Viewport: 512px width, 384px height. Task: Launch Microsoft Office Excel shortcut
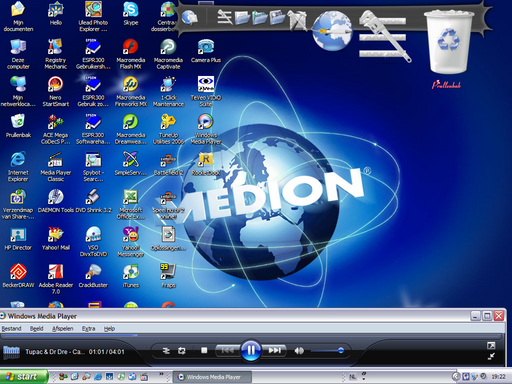[x=131, y=204]
